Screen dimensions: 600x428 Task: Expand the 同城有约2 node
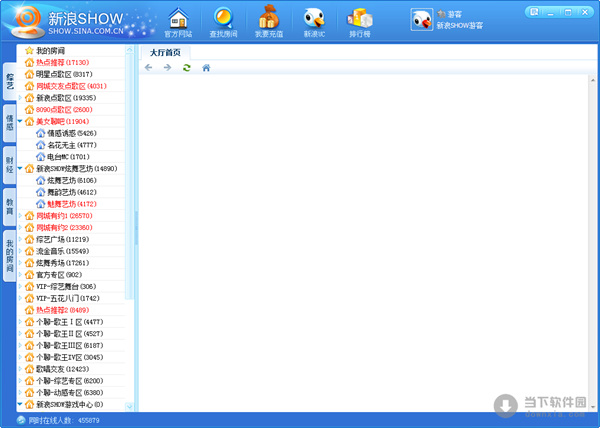(x=20, y=228)
